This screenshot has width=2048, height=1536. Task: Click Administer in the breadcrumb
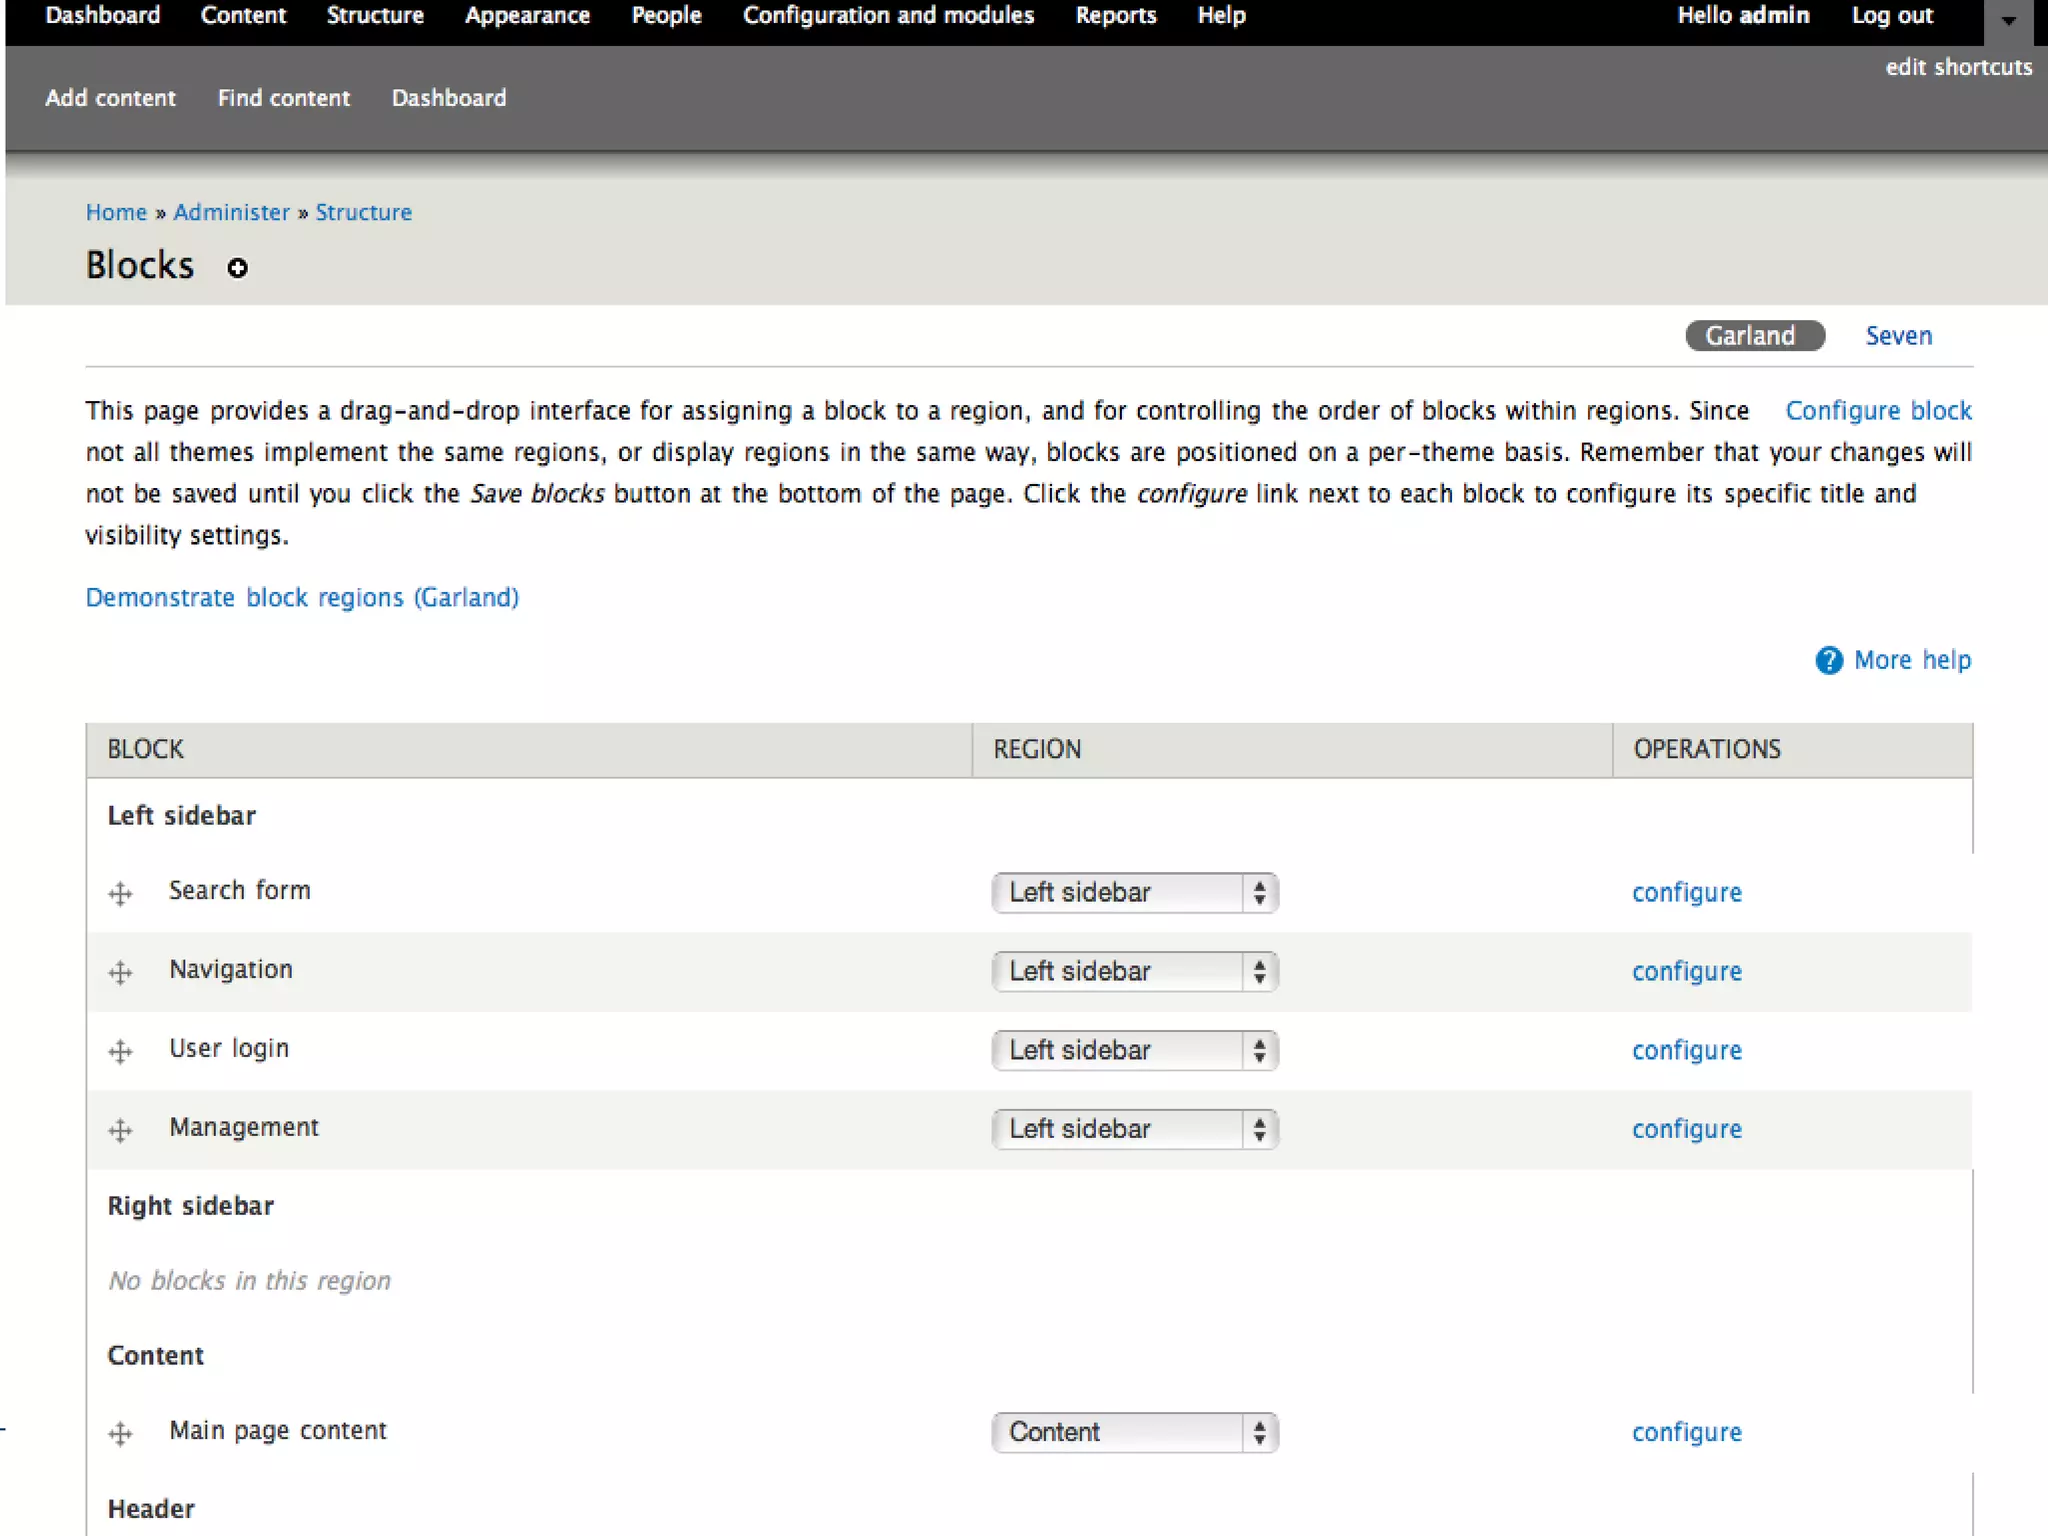[x=231, y=212]
